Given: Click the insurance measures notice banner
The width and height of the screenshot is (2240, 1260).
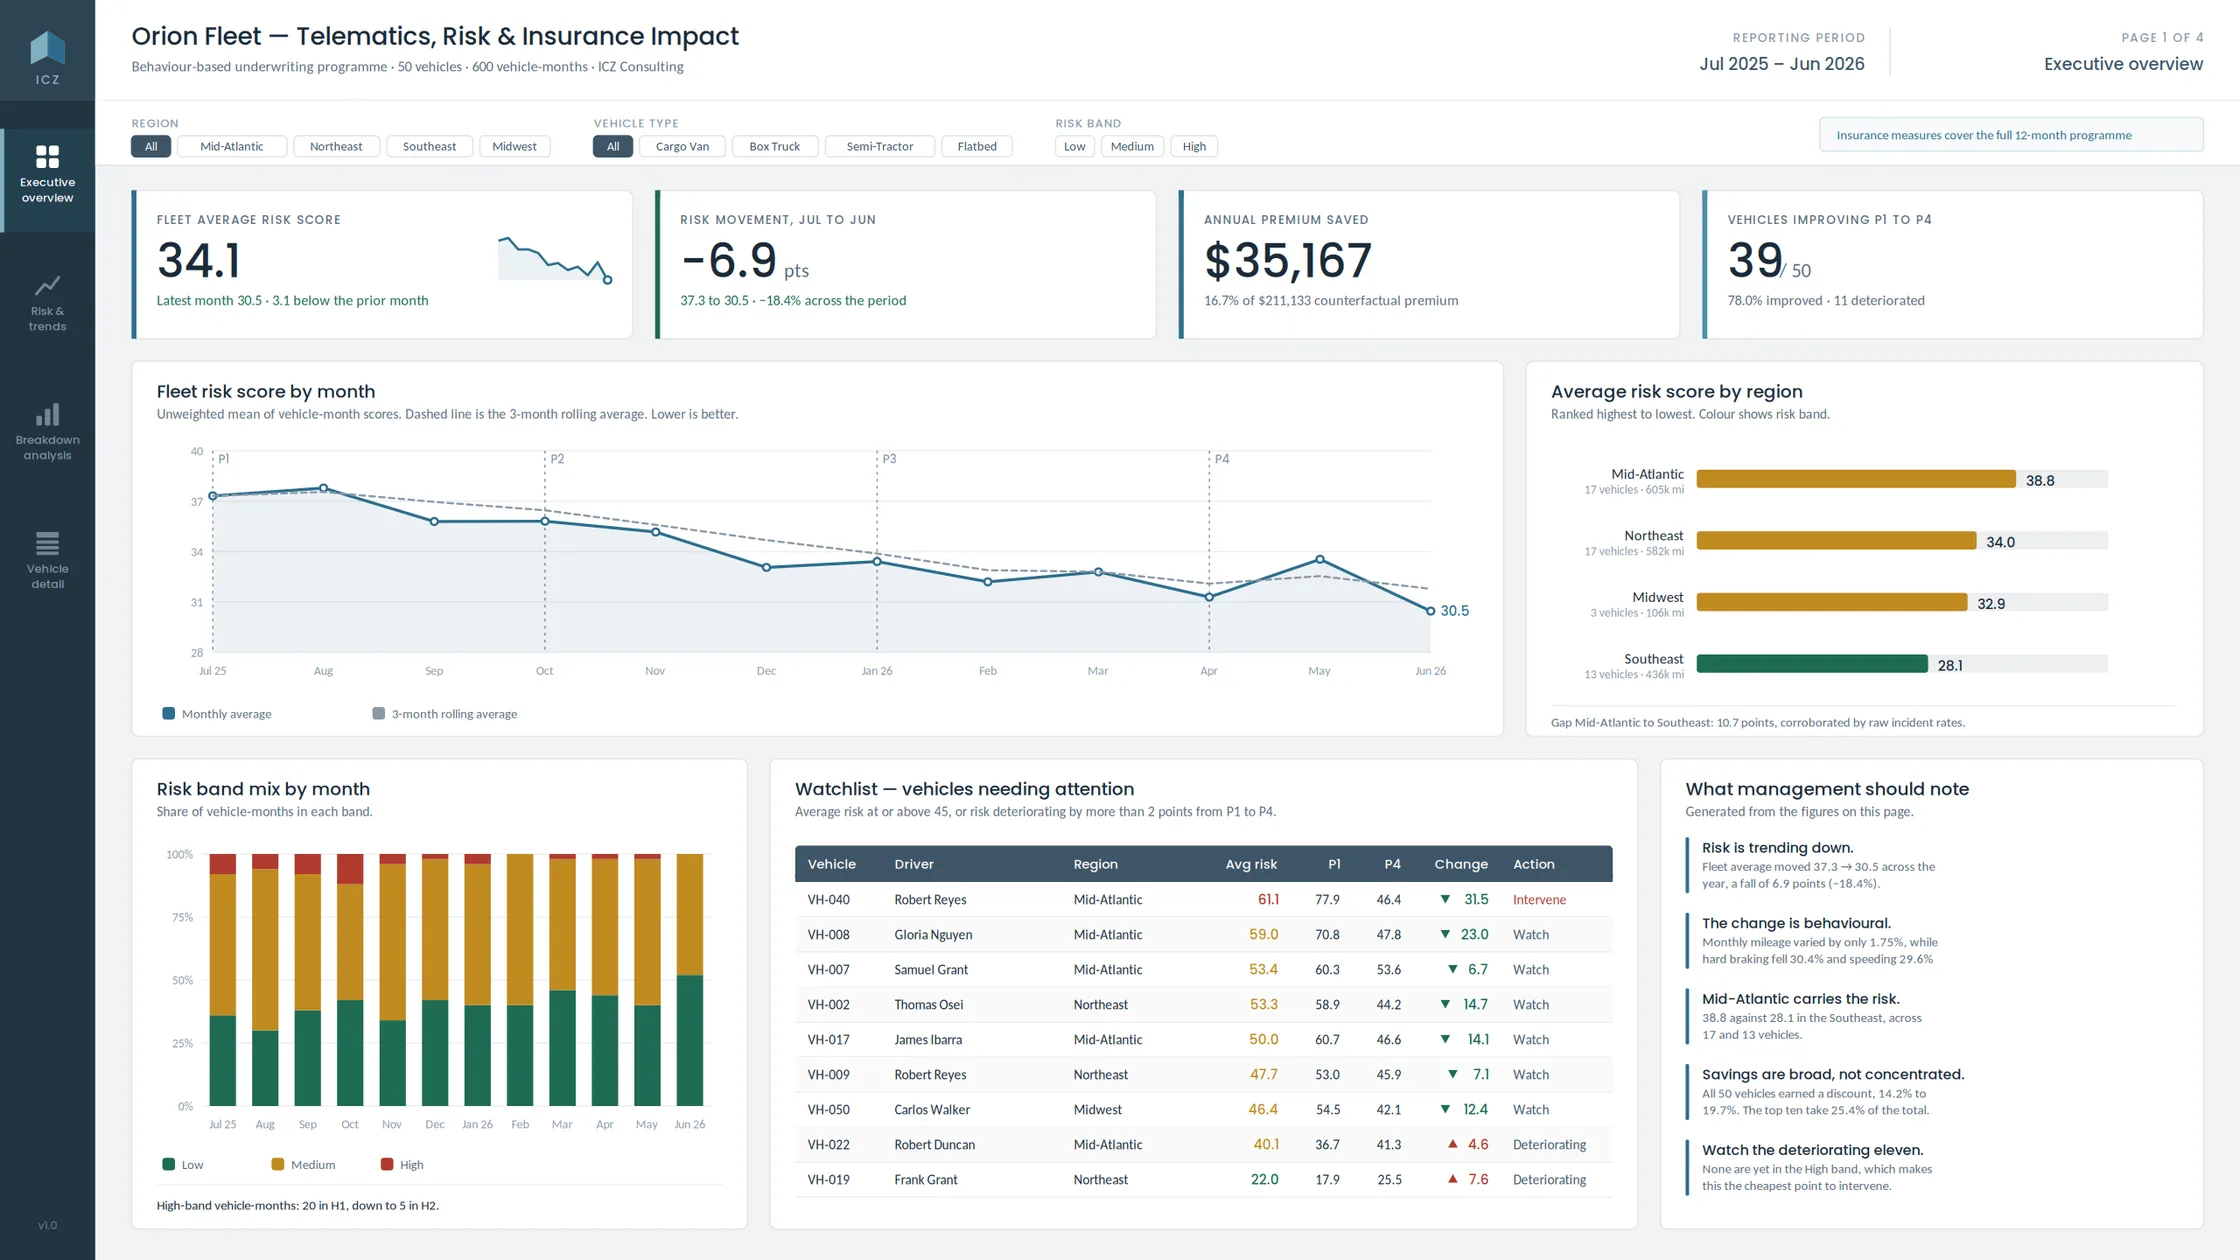Looking at the screenshot, I should 2010,135.
